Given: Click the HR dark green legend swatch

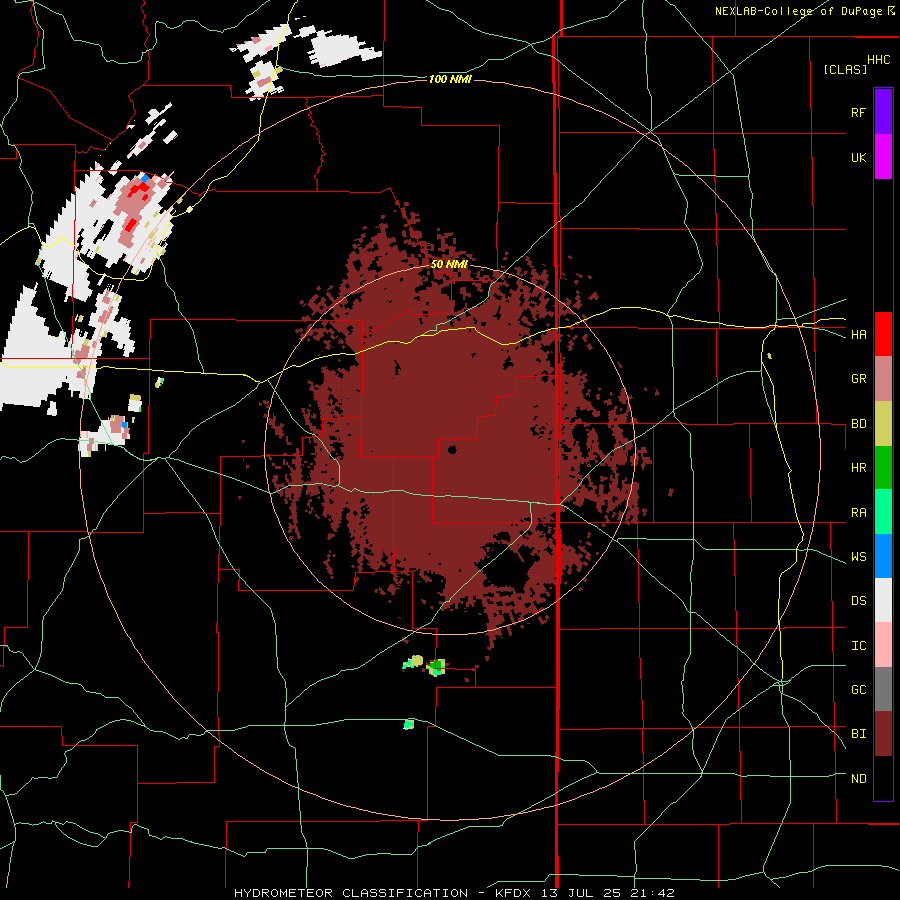Looking at the screenshot, I should click(x=883, y=467).
